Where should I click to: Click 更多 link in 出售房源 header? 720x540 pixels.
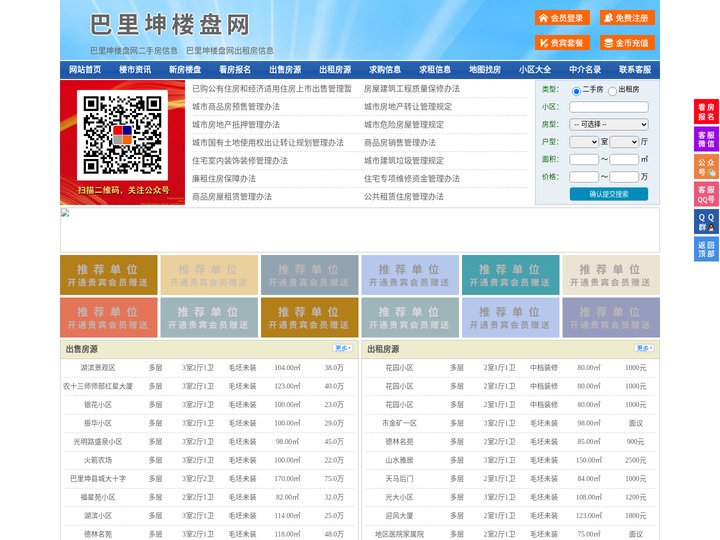coord(343,349)
